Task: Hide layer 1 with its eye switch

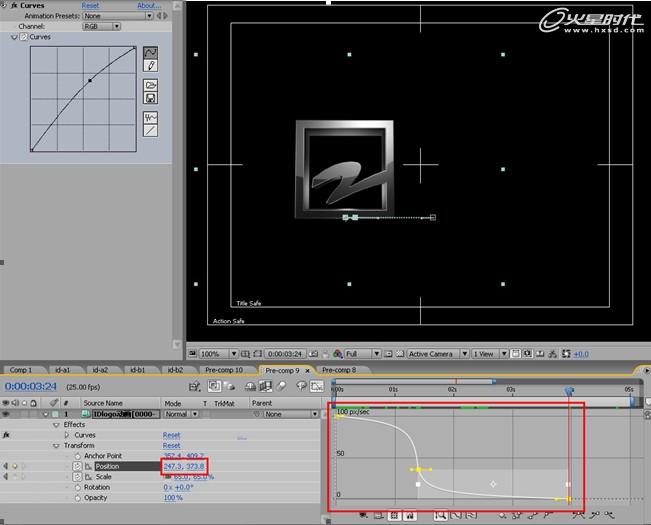Action: (x=6, y=414)
